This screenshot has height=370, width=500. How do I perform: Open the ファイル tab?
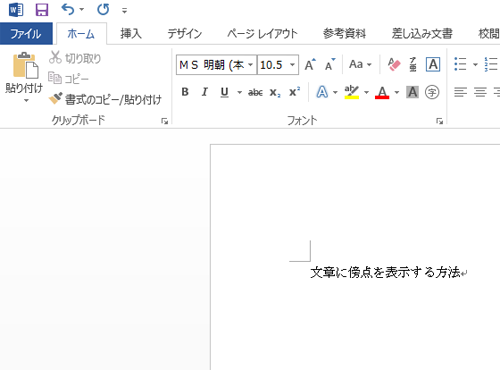tap(26, 33)
